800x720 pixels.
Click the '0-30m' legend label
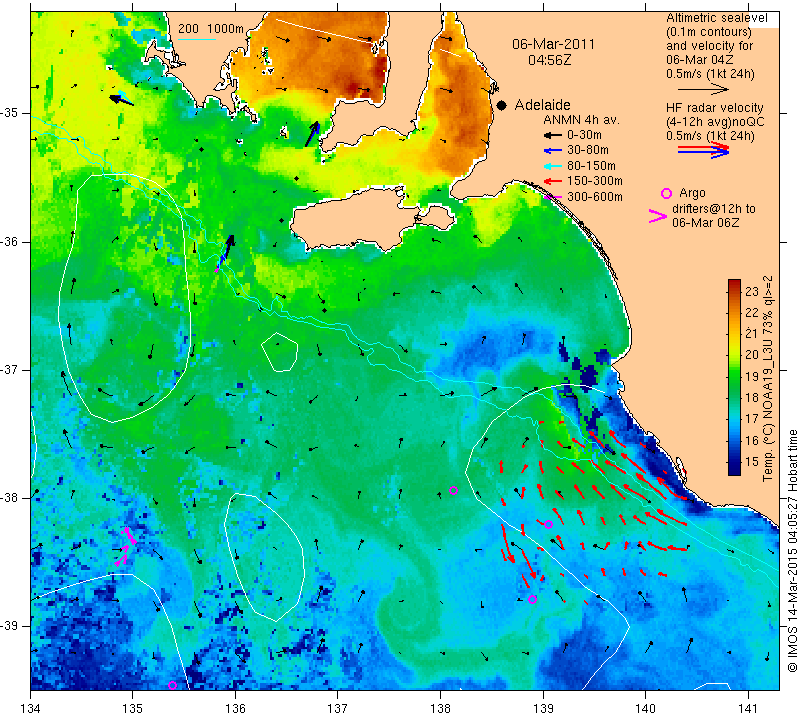(584, 135)
